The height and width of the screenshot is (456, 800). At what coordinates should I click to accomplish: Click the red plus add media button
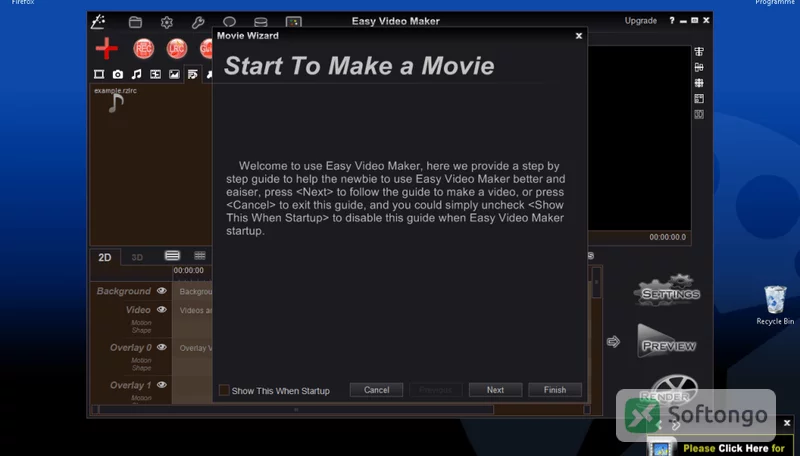coord(107,48)
